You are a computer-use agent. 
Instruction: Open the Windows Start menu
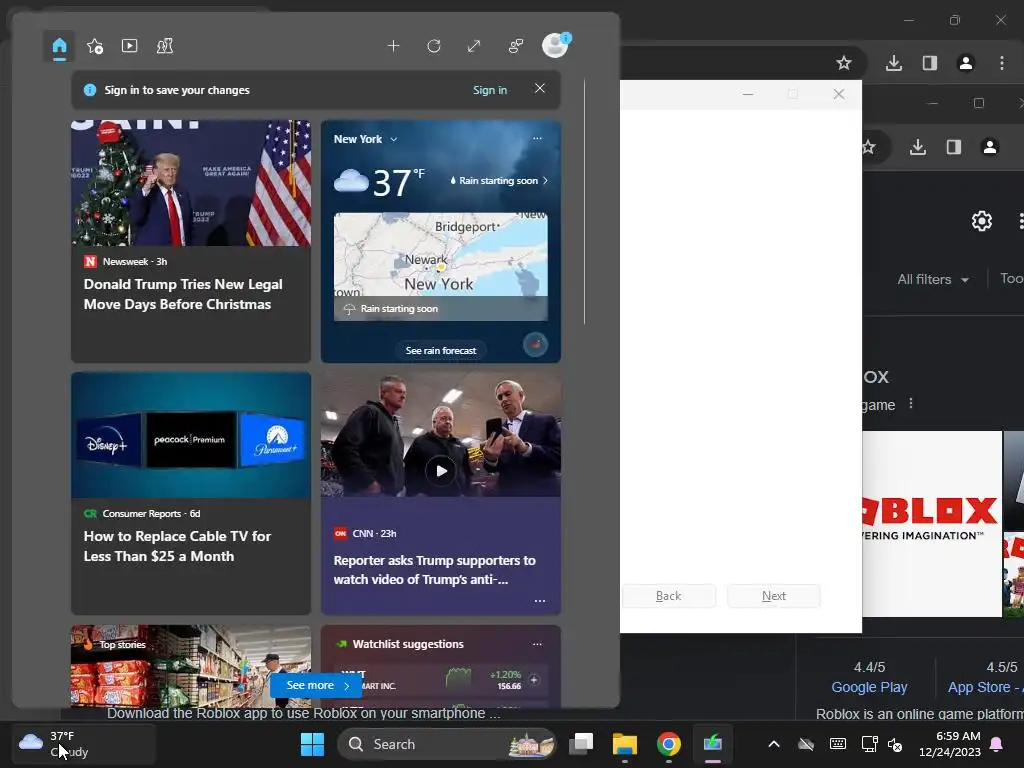click(312, 744)
